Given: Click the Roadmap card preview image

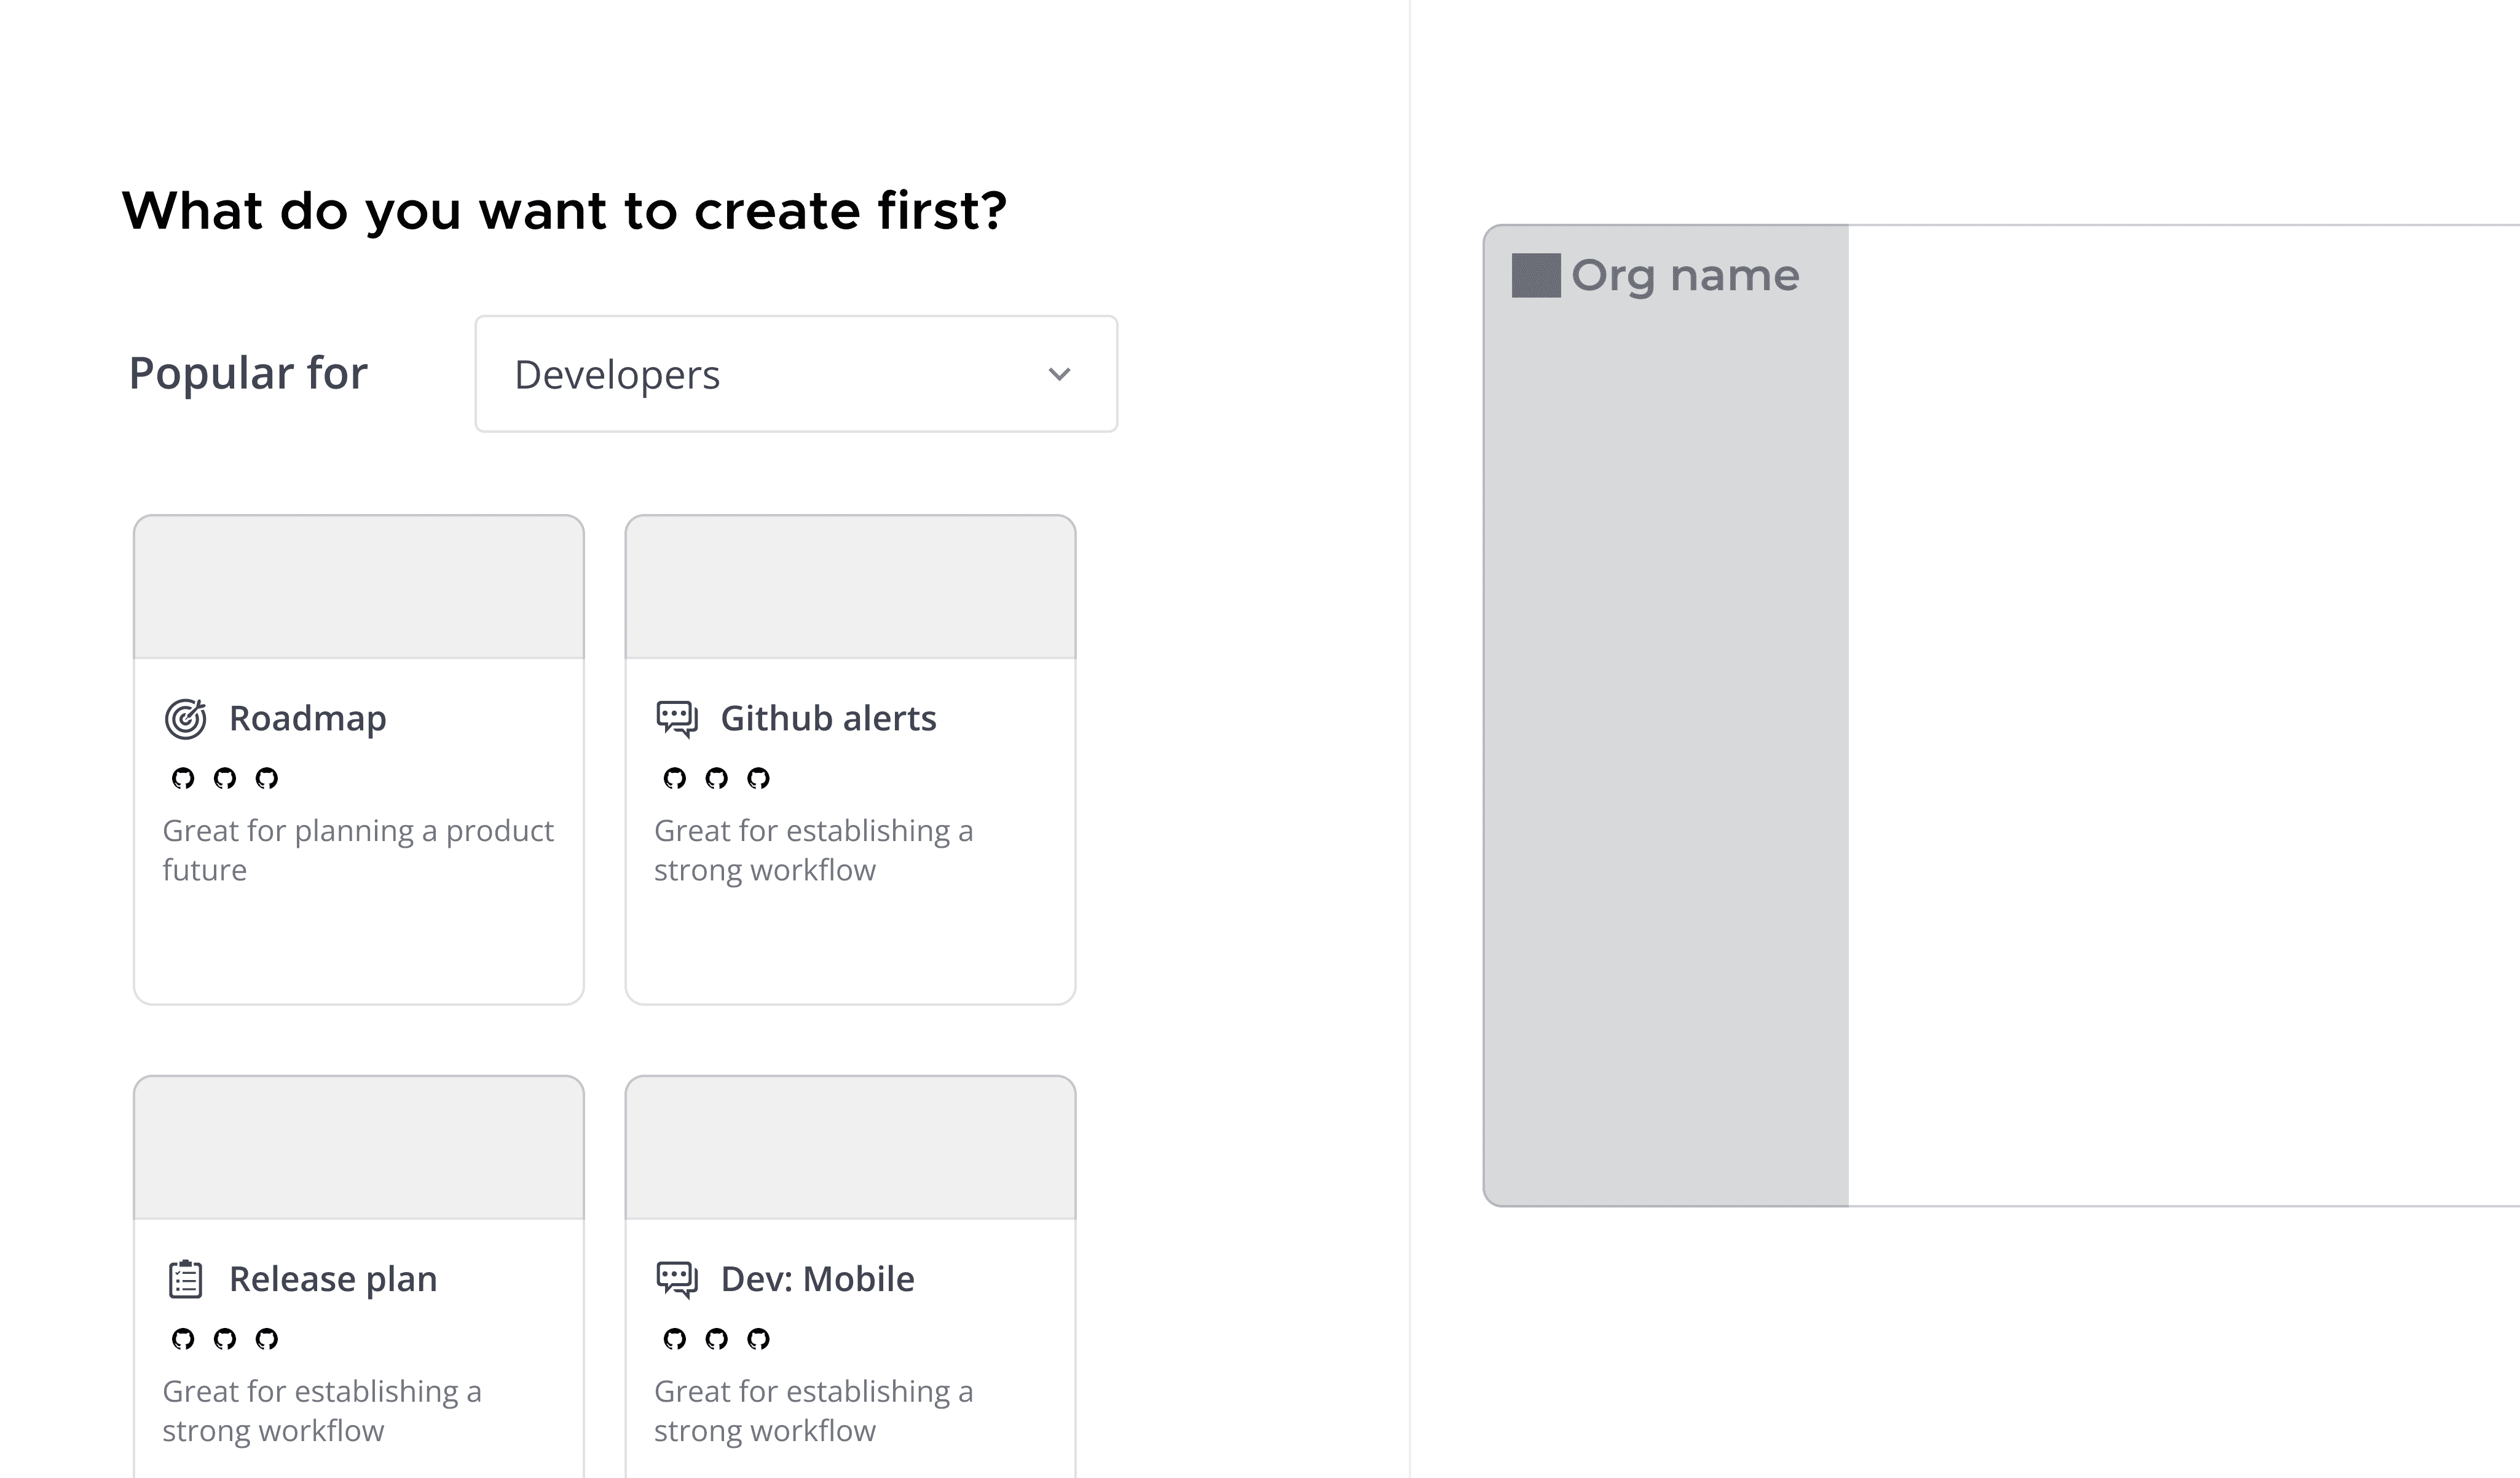Looking at the screenshot, I should 359,587.
